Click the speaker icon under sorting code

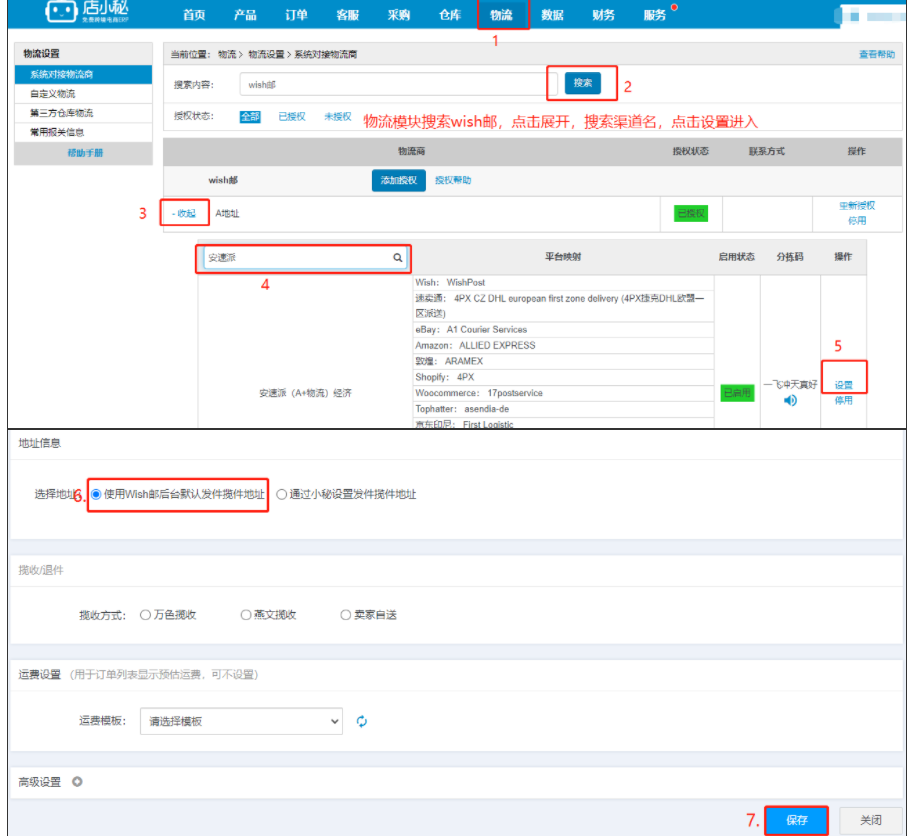(790, 400)
